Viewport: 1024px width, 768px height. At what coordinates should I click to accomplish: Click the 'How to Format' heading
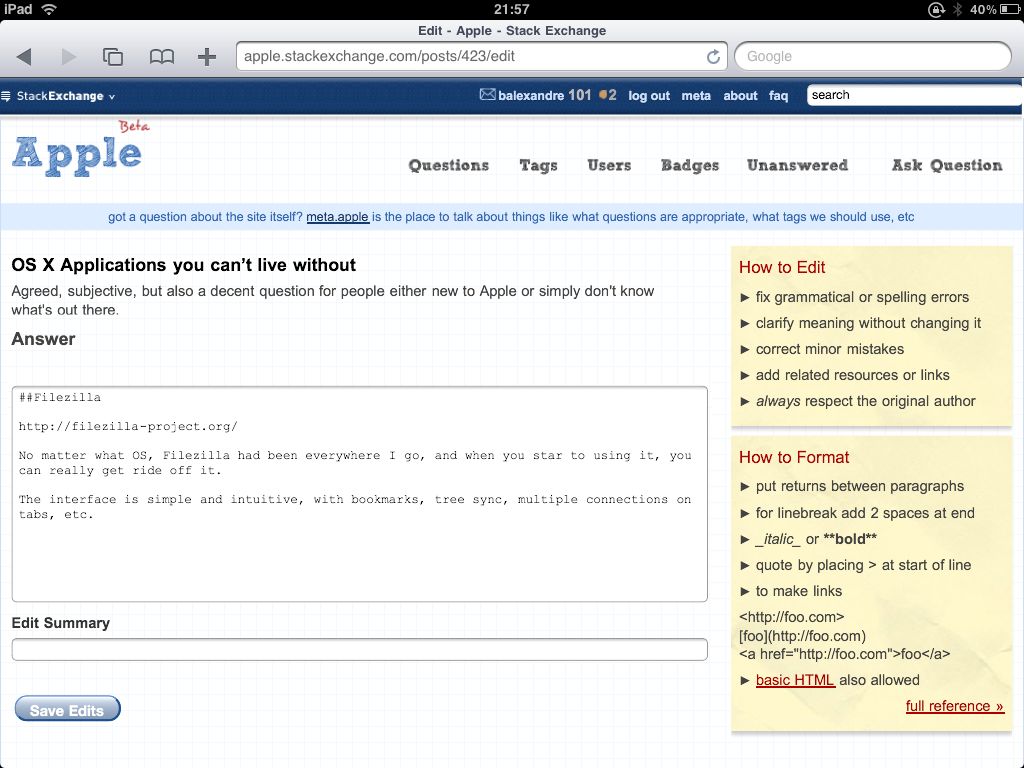794,457
